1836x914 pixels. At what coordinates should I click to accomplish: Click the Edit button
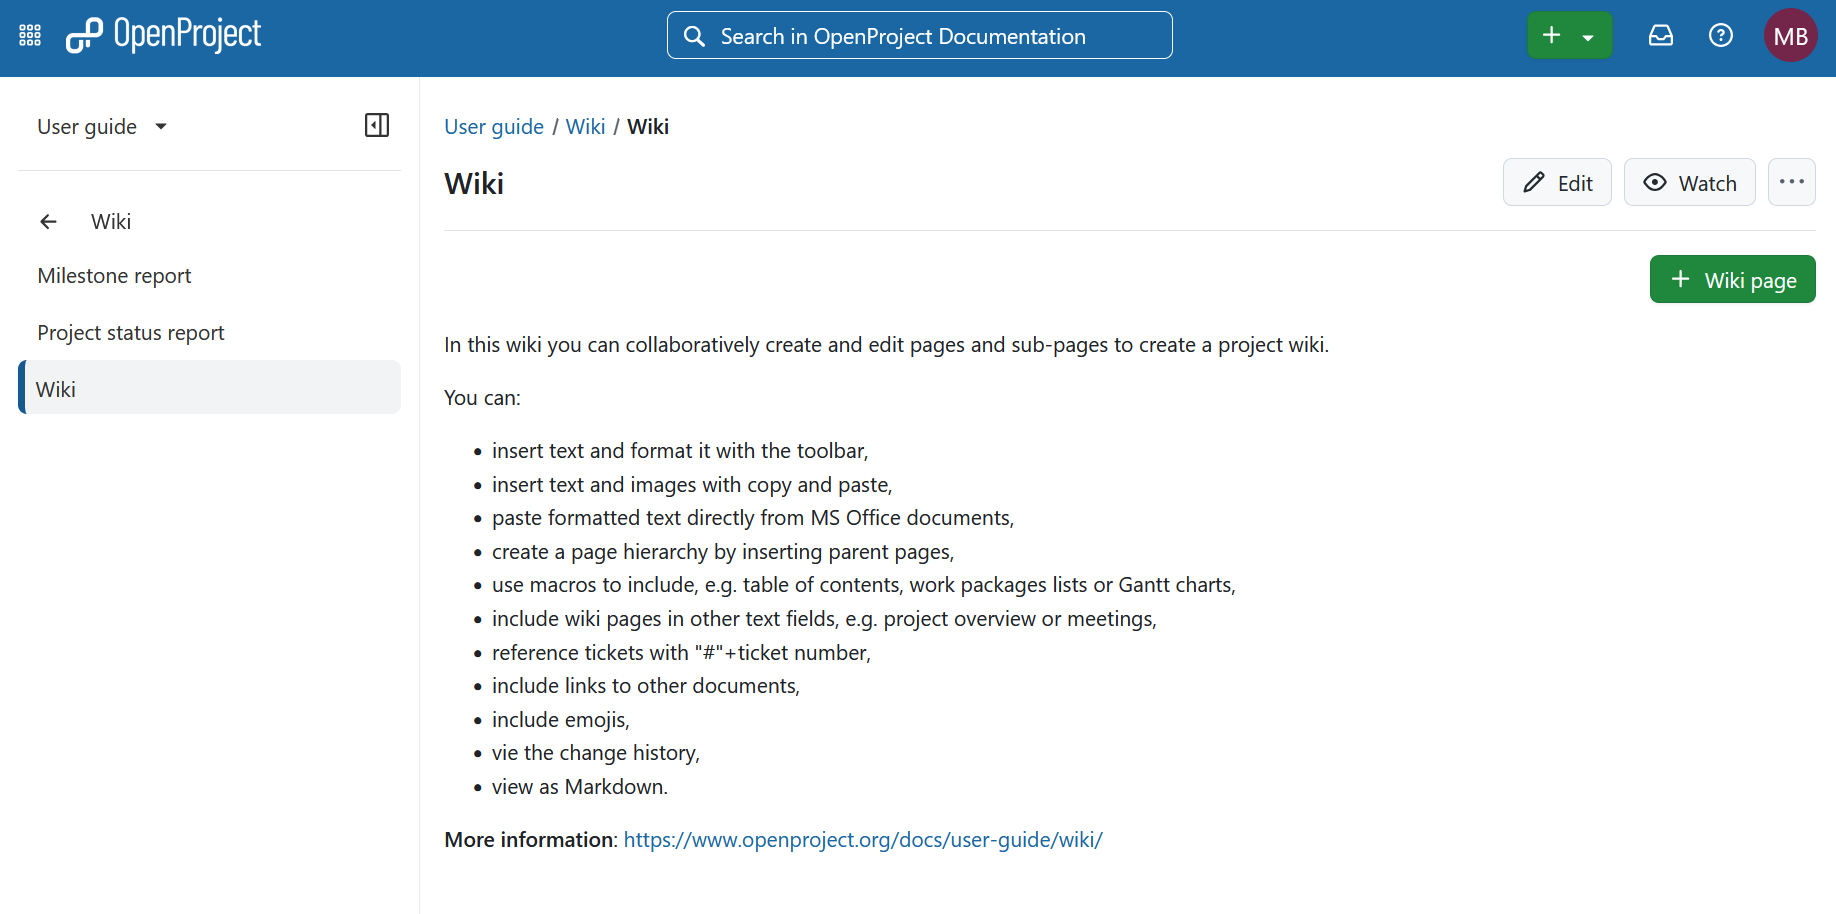(x=1557, y=183)
